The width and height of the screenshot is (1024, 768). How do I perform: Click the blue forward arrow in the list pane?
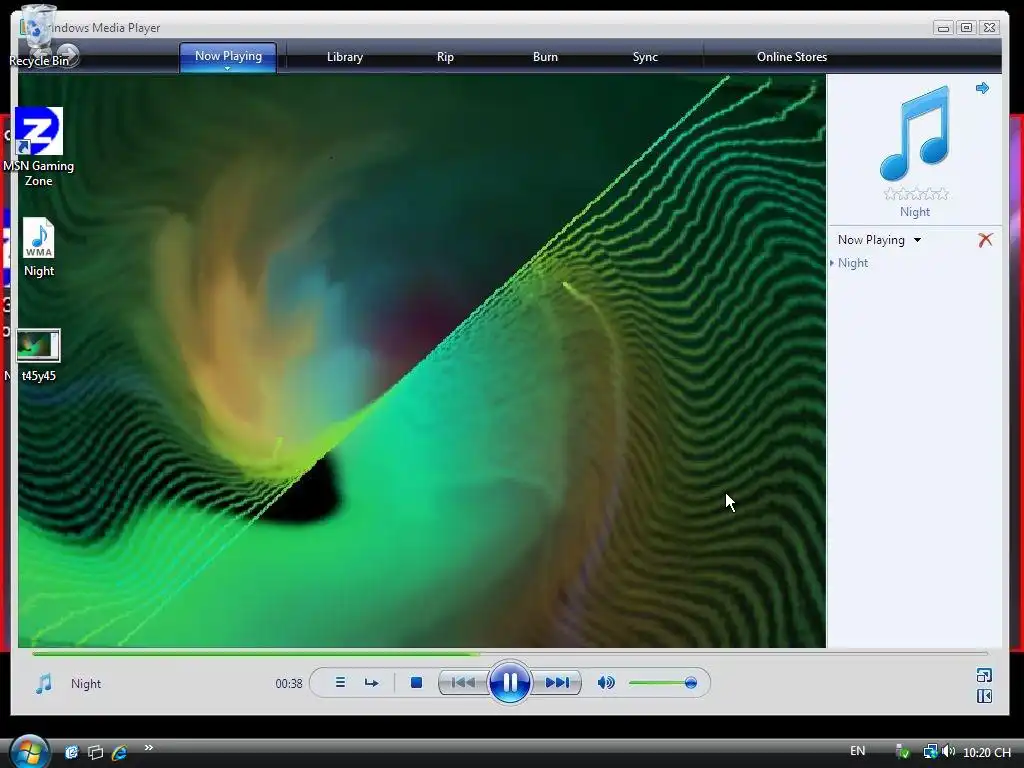[x=982, y=88]
